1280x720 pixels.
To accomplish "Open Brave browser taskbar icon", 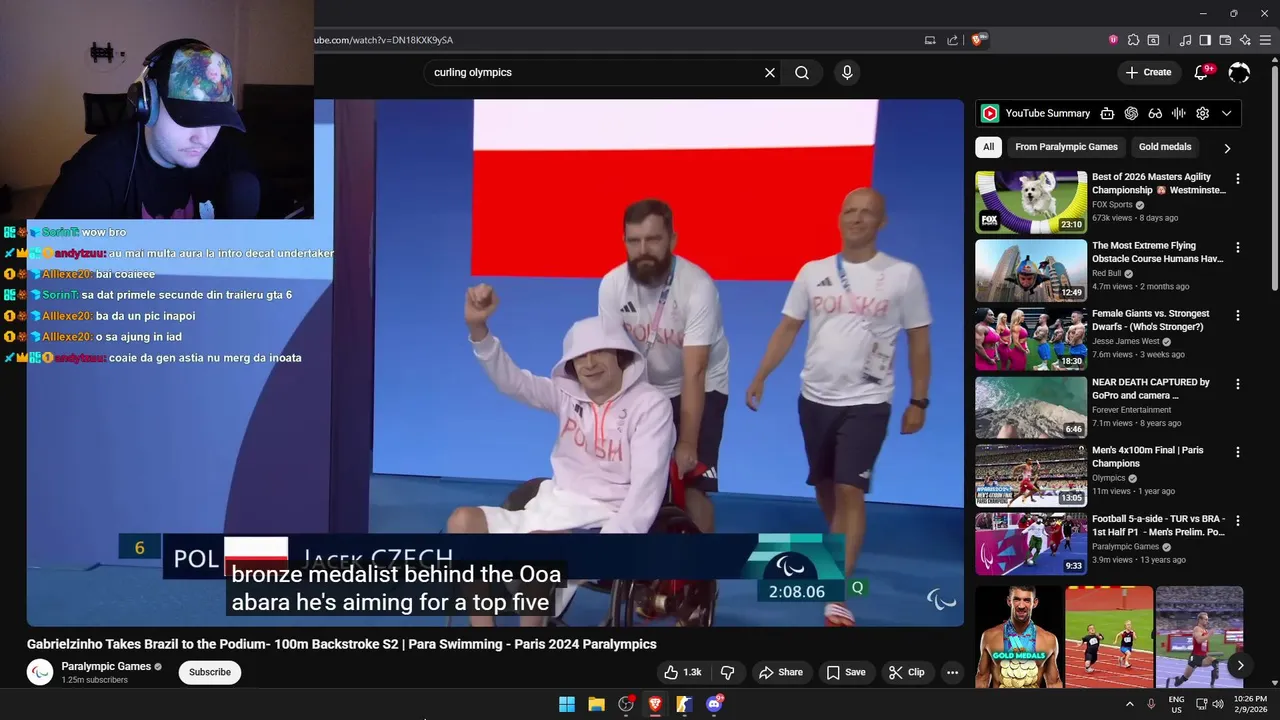I will click(655, 704).
